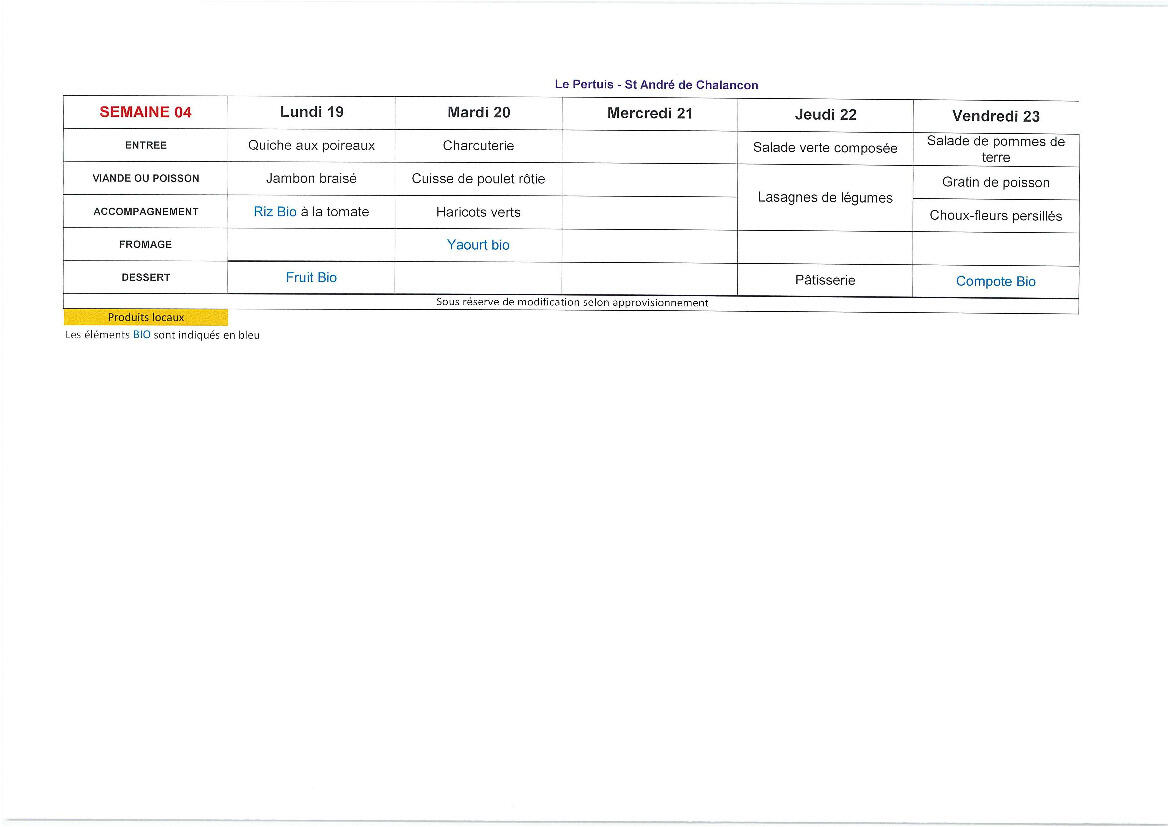The image size is (1169, 827).
Task: Select the DESSERT row label
Action: click(145, 277)
